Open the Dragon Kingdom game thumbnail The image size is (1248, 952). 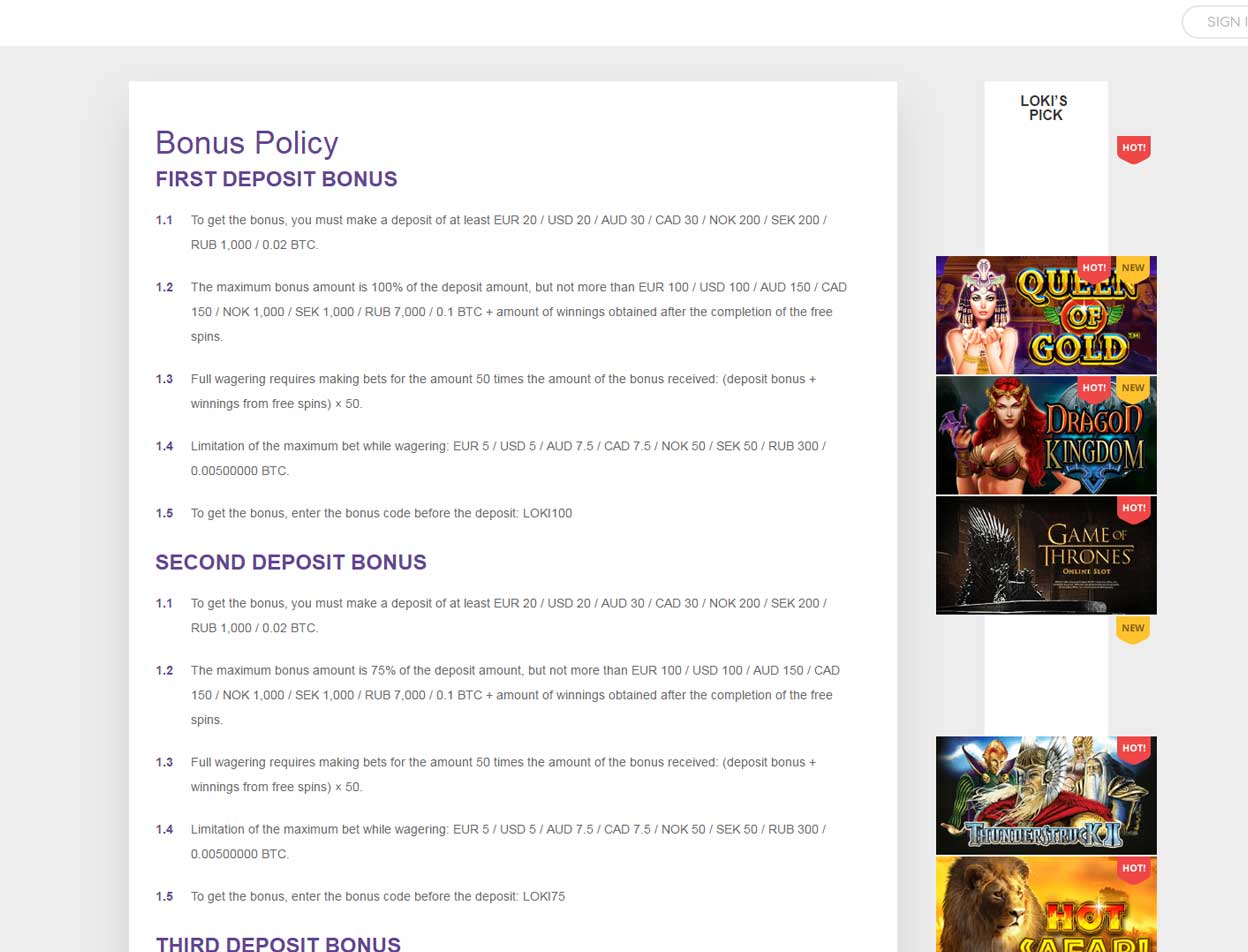tap(1046, 435)
